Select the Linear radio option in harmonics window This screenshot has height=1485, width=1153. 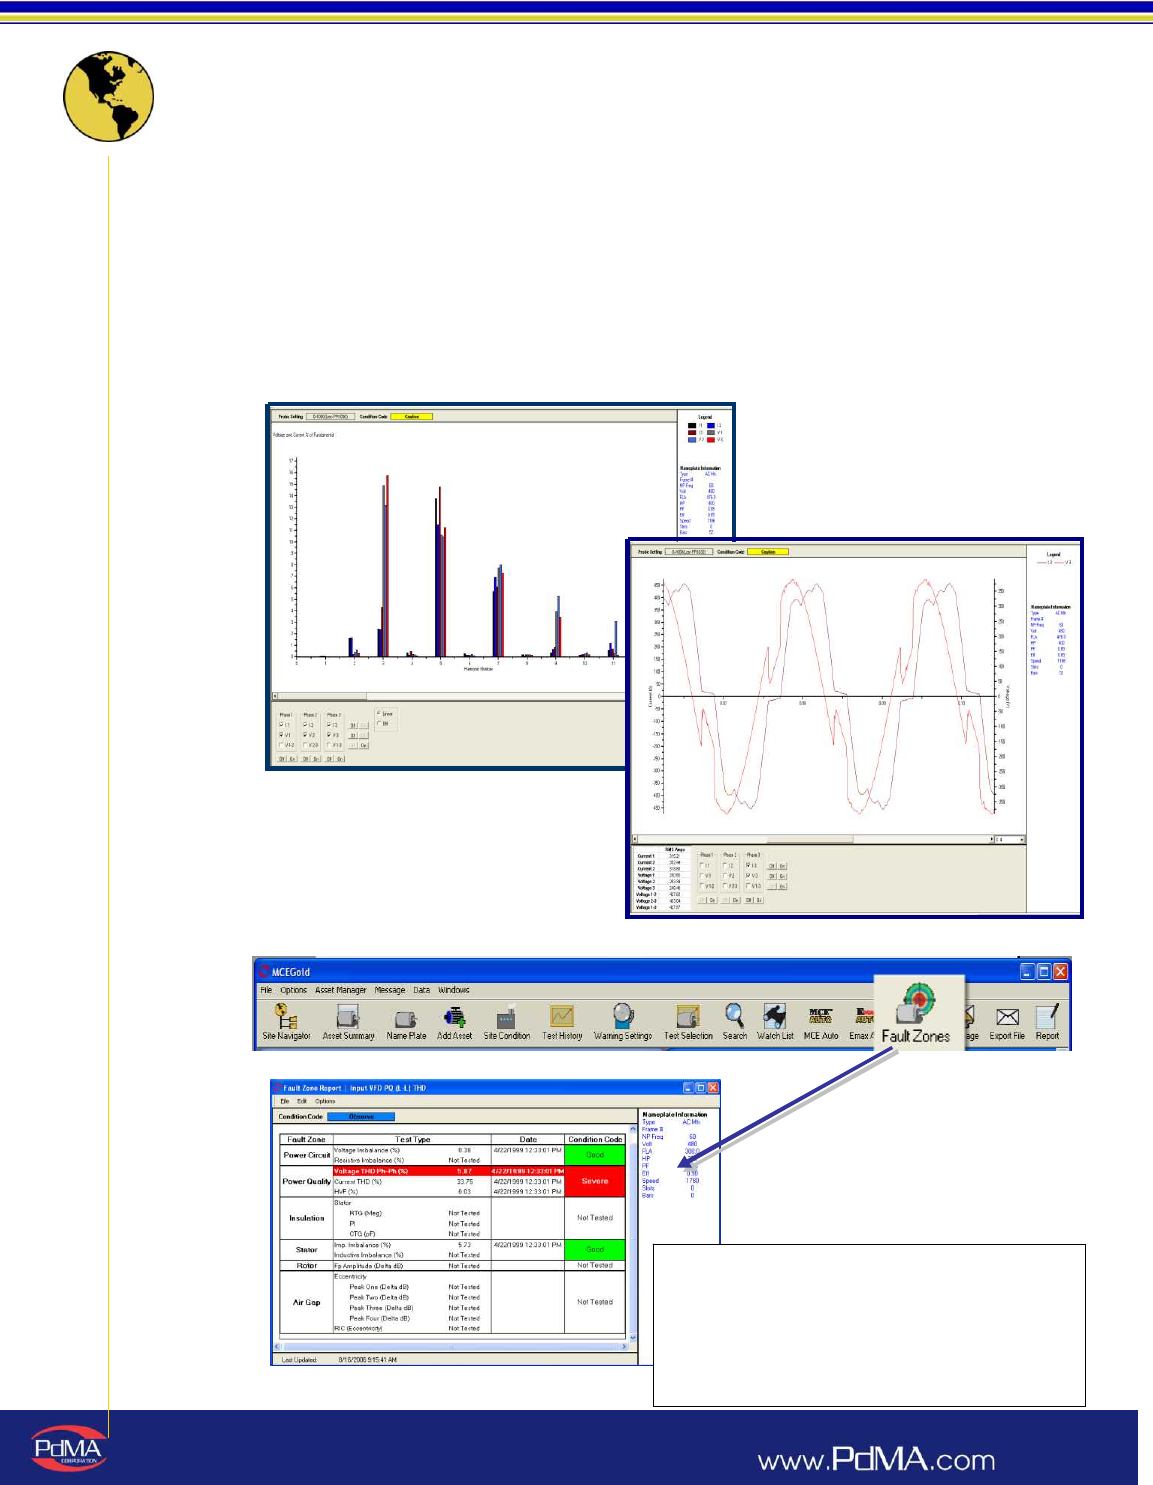pos(379,714)
